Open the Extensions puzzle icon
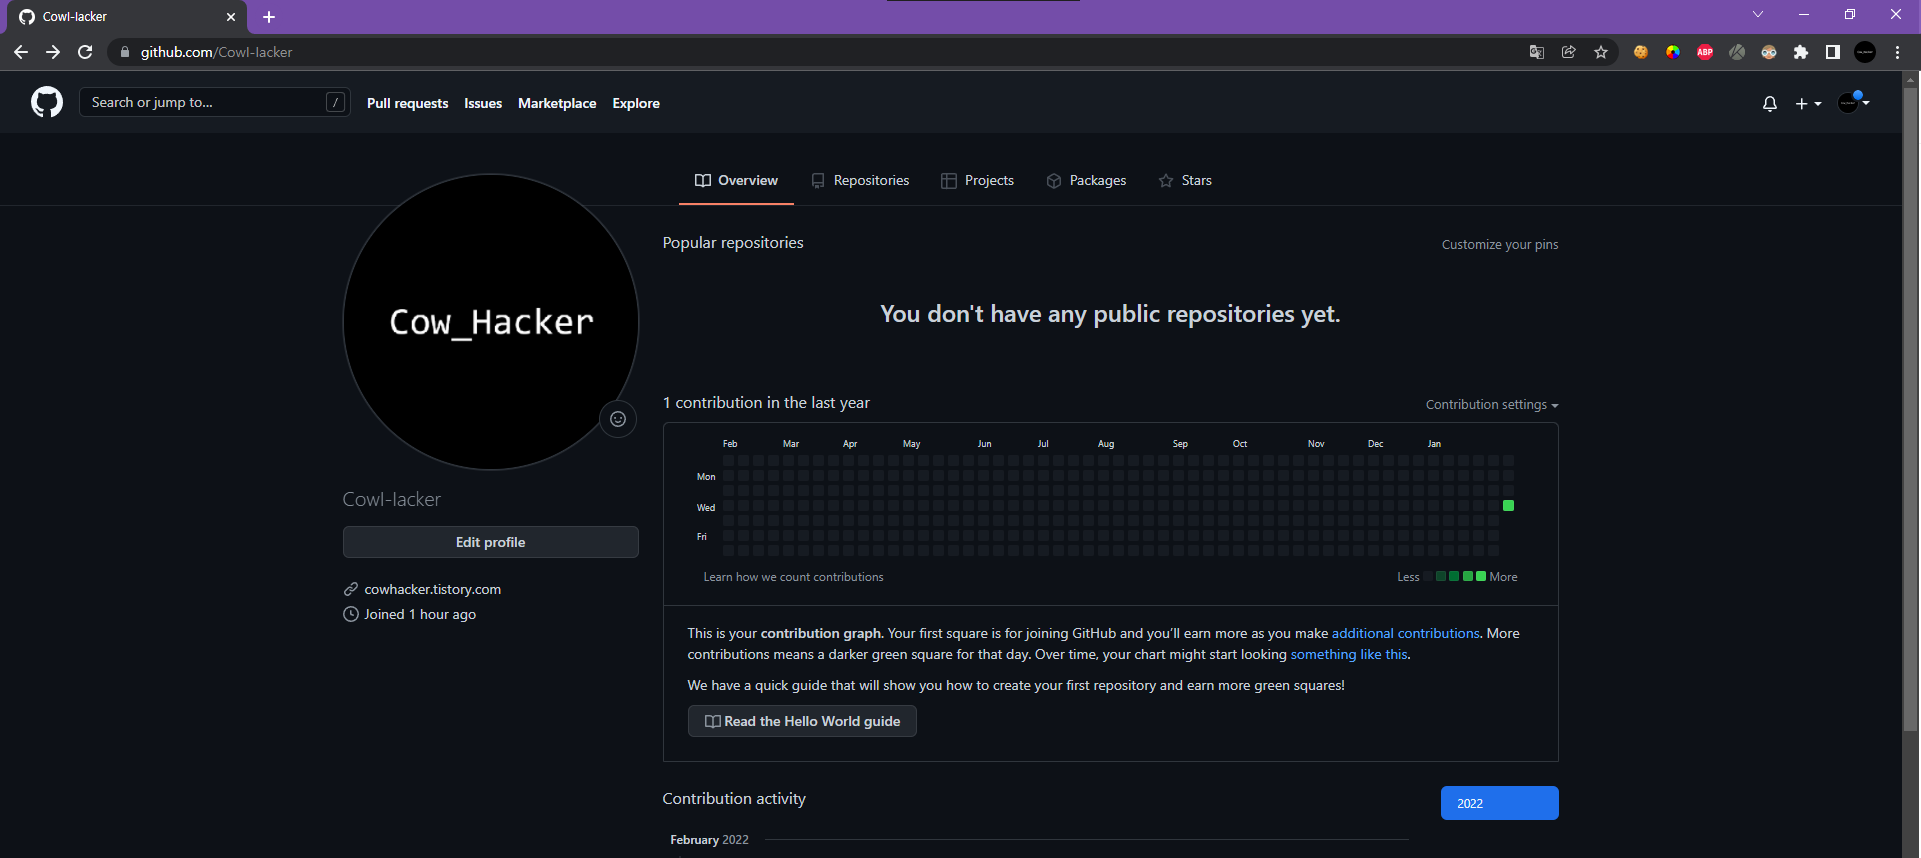Viewport: 1921px width, 858px height. click(1801, 52)
